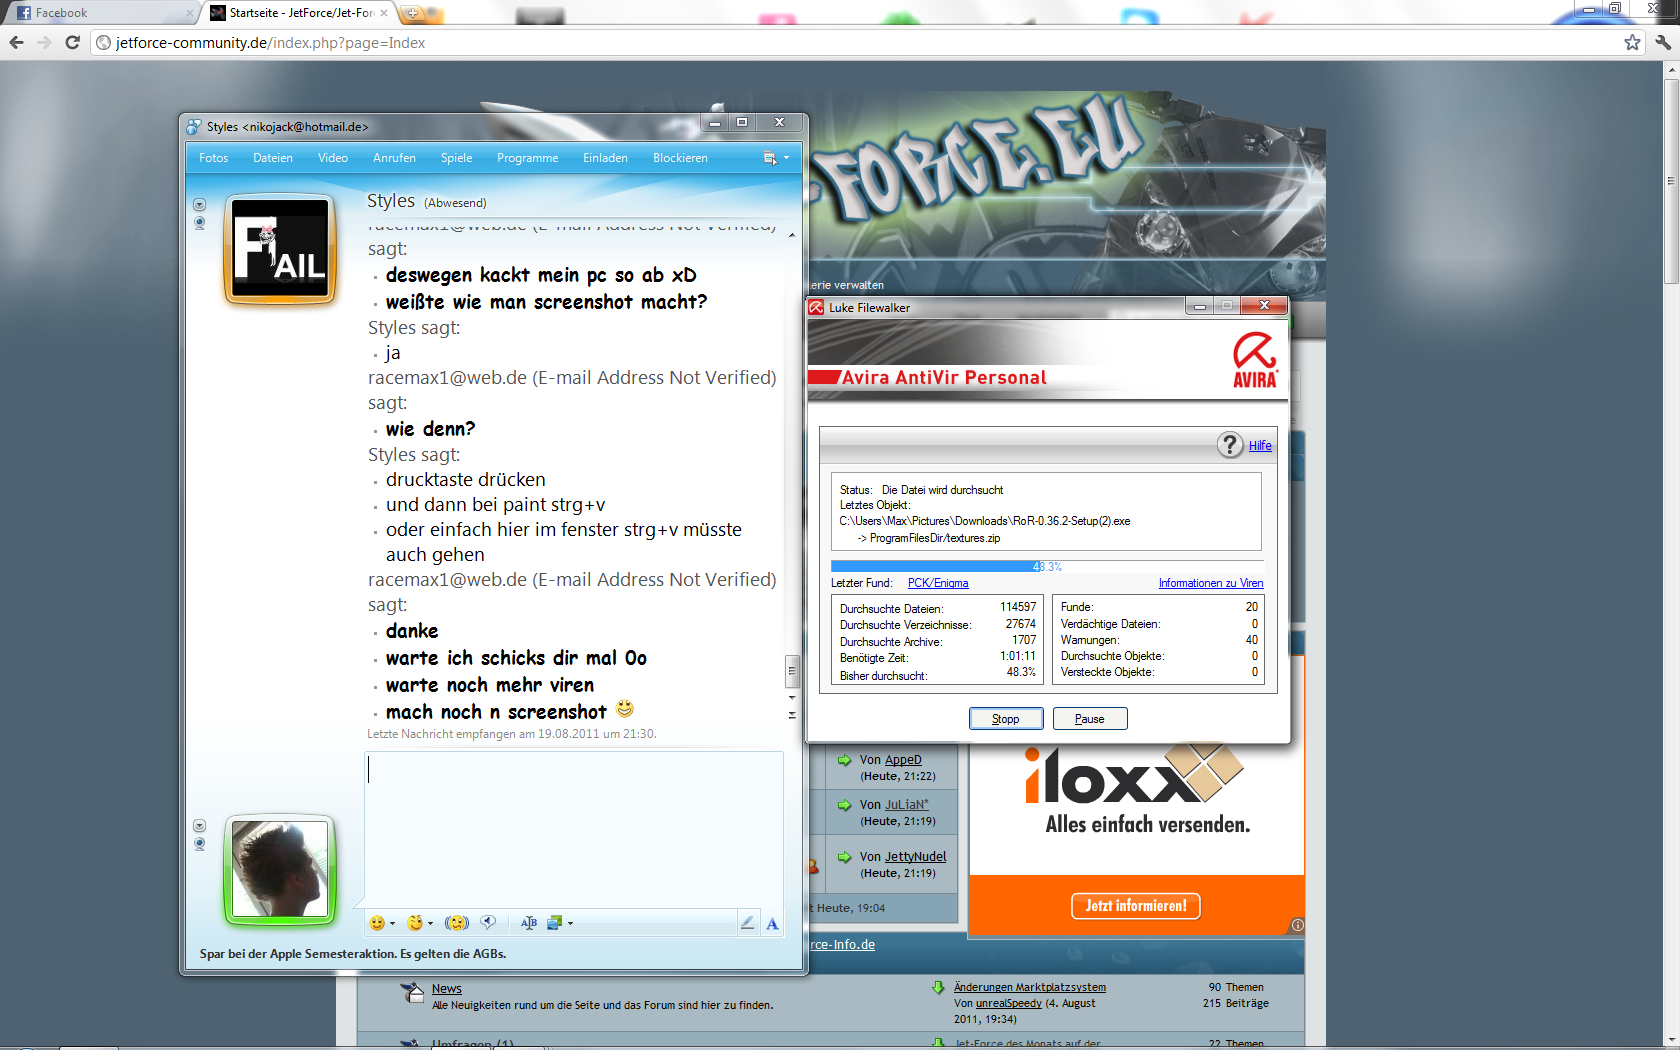
Task: Click the chat conversation scrollbar thumb
Action: tap(792, 671)
